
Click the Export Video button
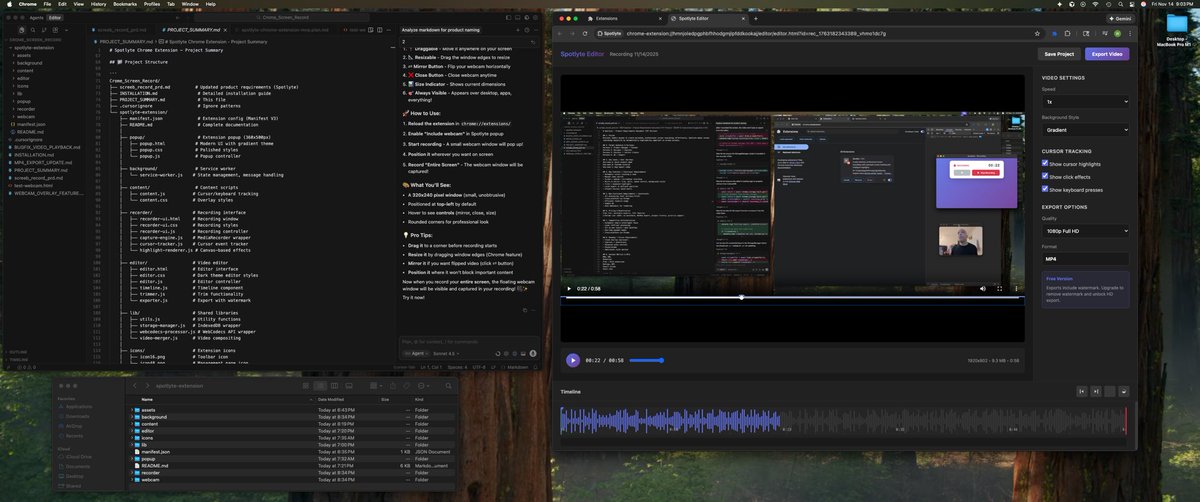(1107, 54)
